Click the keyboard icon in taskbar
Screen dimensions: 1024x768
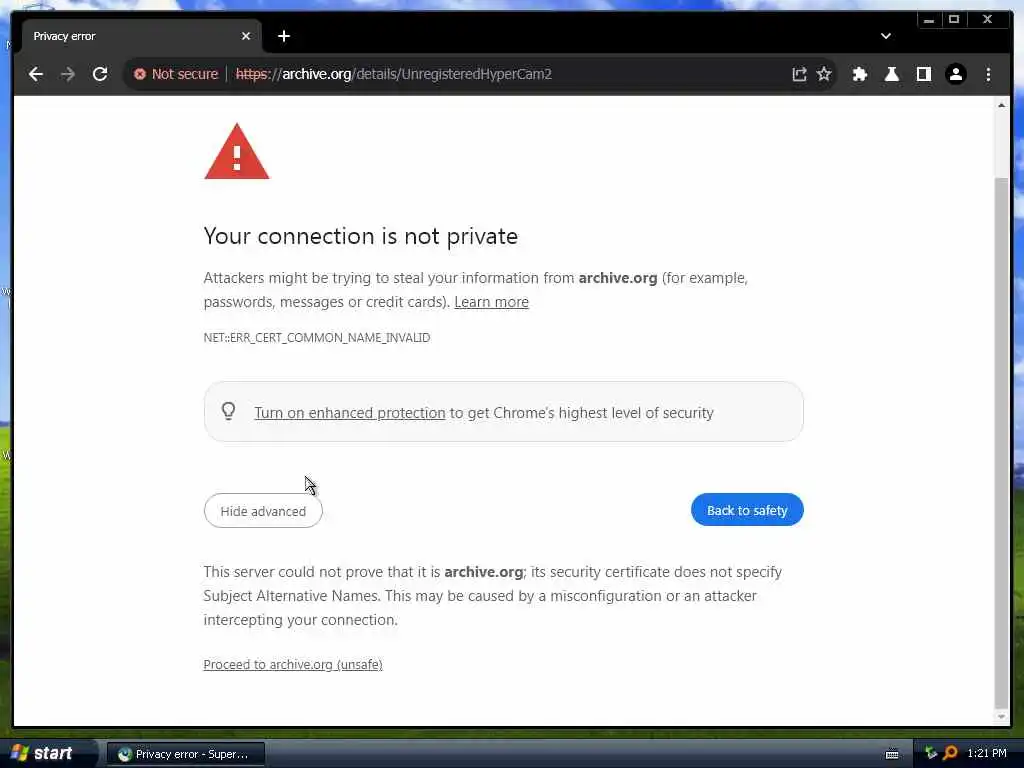click(x=892, y=754)
